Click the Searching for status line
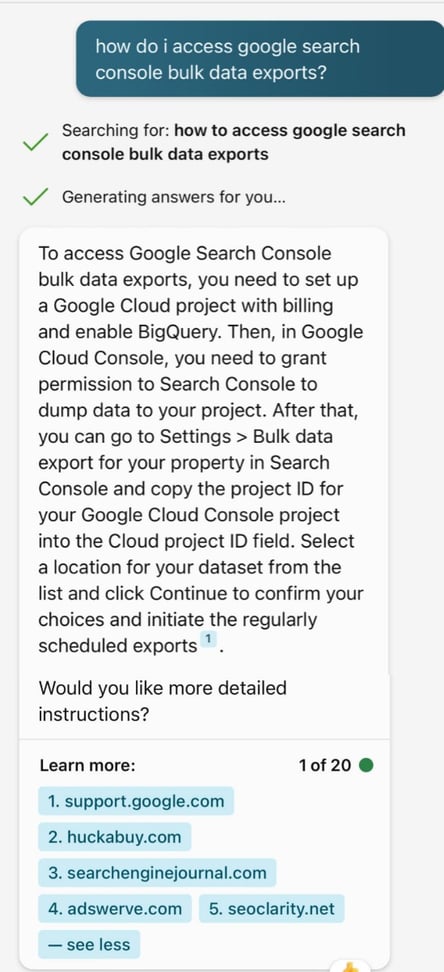This screenshot has width=444, height=972. click(x=233, y=142)
